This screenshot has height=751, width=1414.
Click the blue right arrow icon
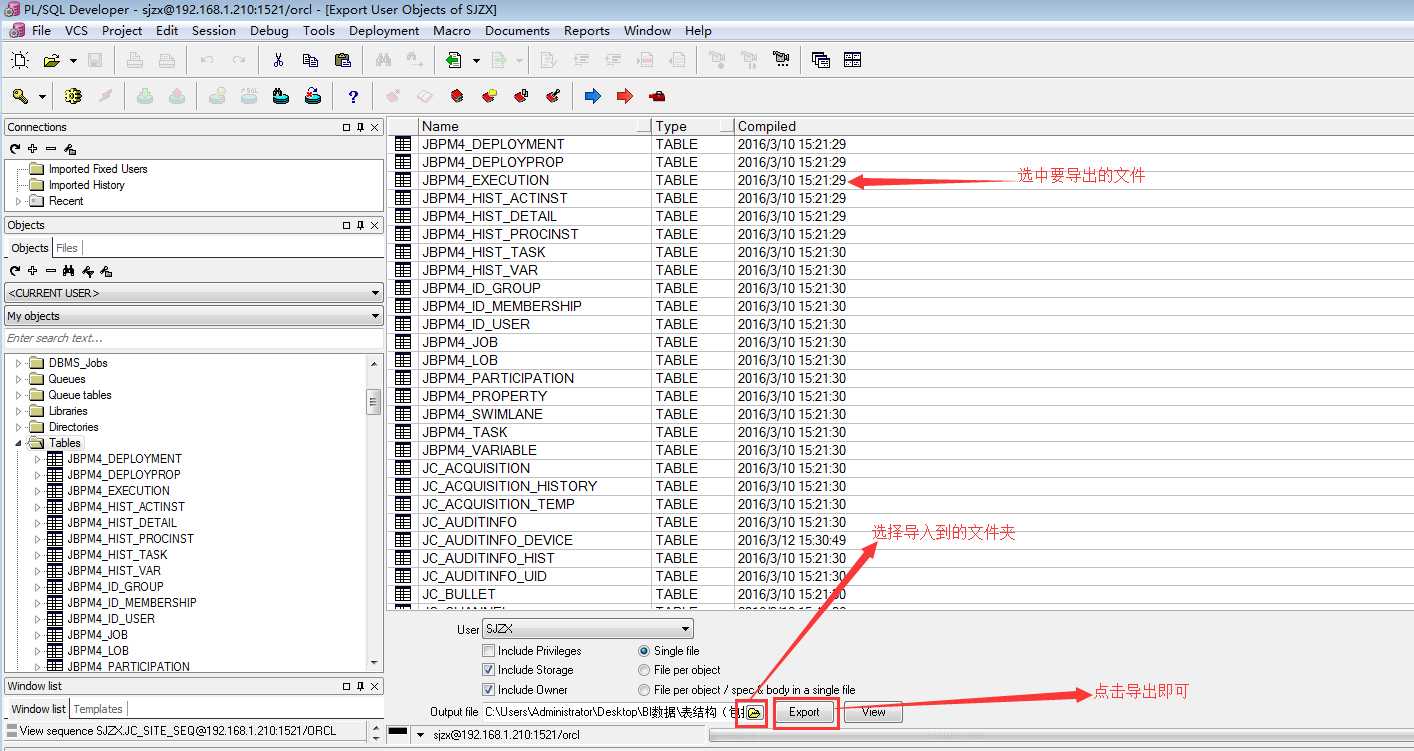[x=593, y=96]
